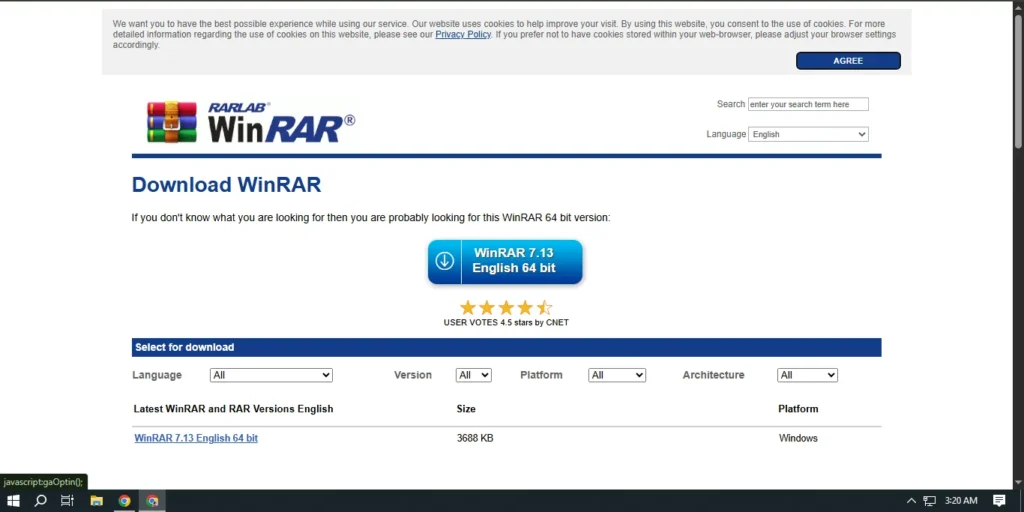Screen dimensions: 1024x512
Task: Click 'Latest WinRAR and RAR Versions English' header
Action: [233, 409]
